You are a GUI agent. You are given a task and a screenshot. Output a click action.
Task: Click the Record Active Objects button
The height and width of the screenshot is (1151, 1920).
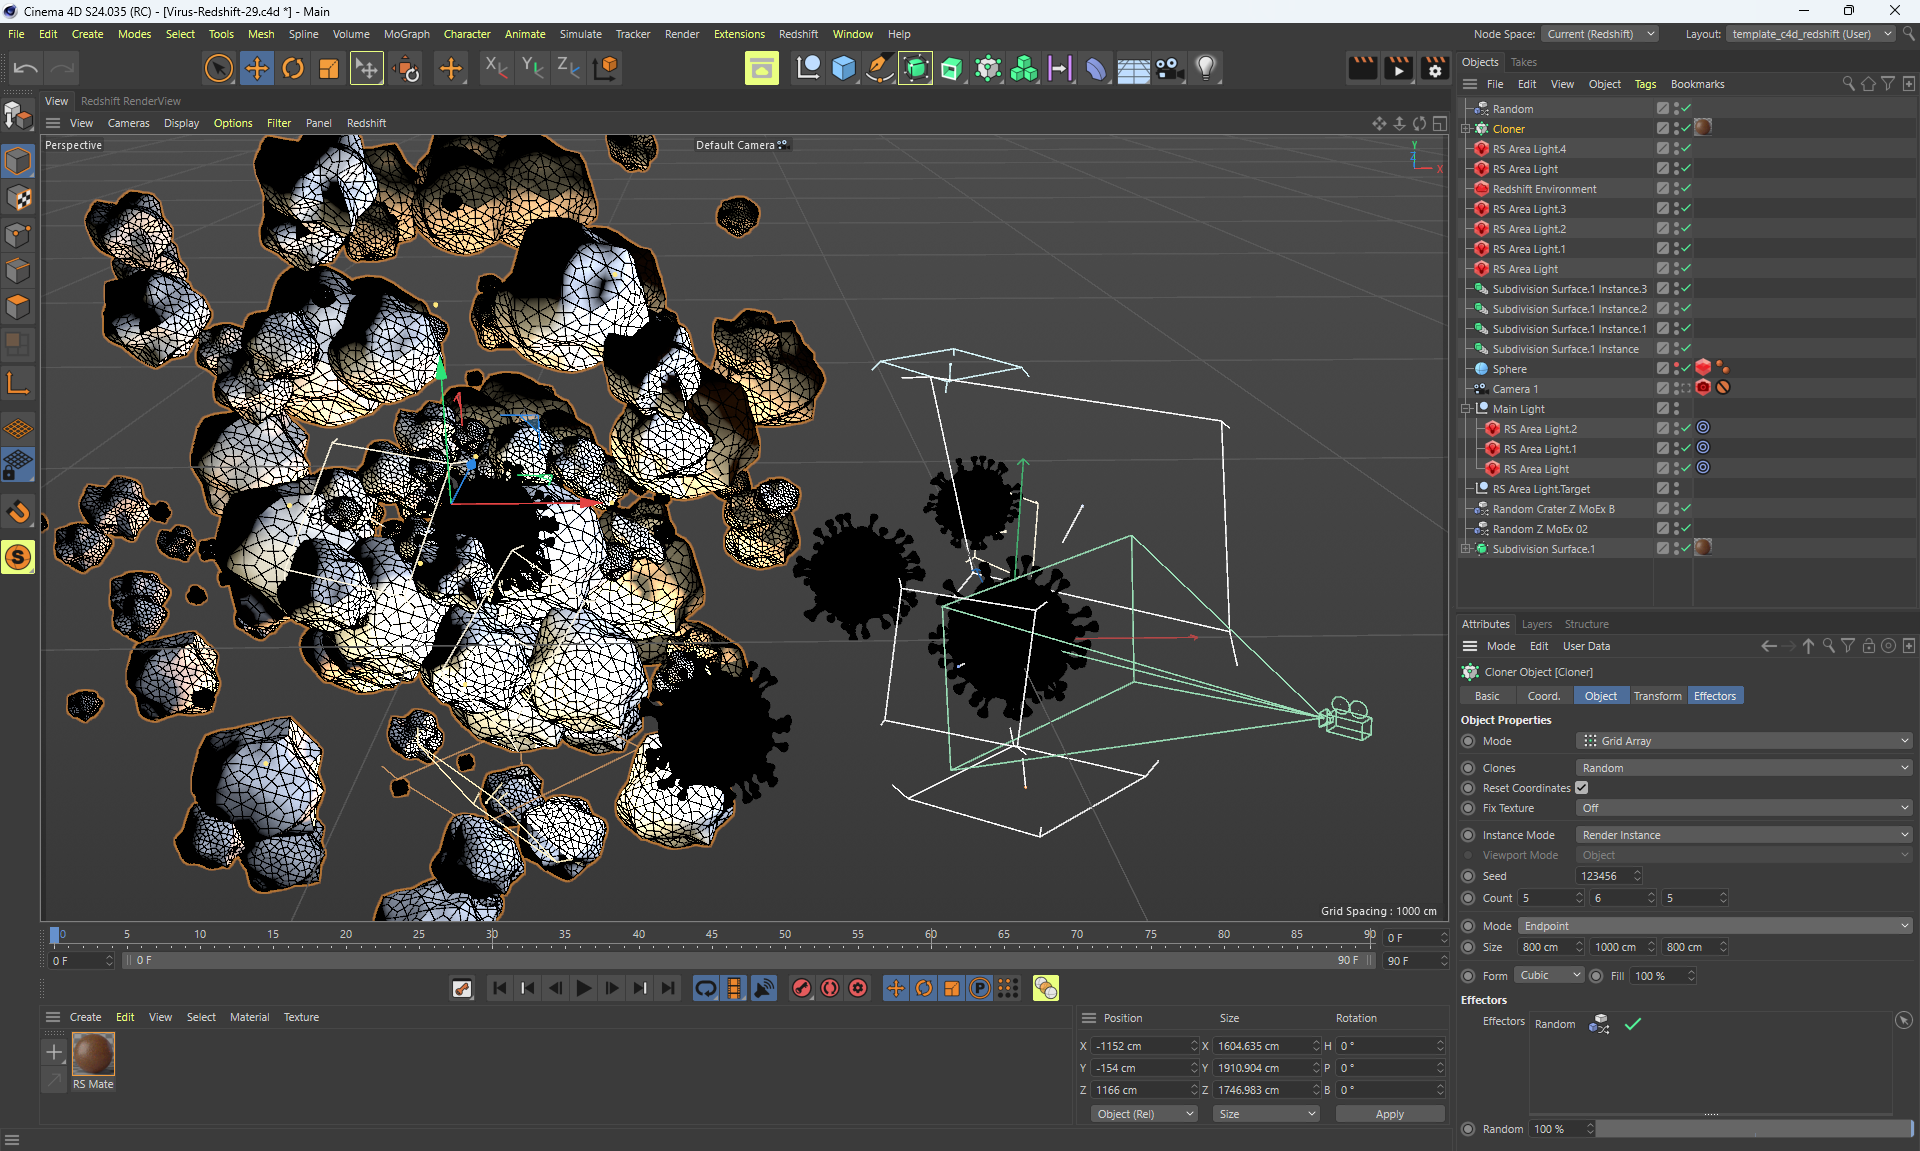tap(802, 988)
